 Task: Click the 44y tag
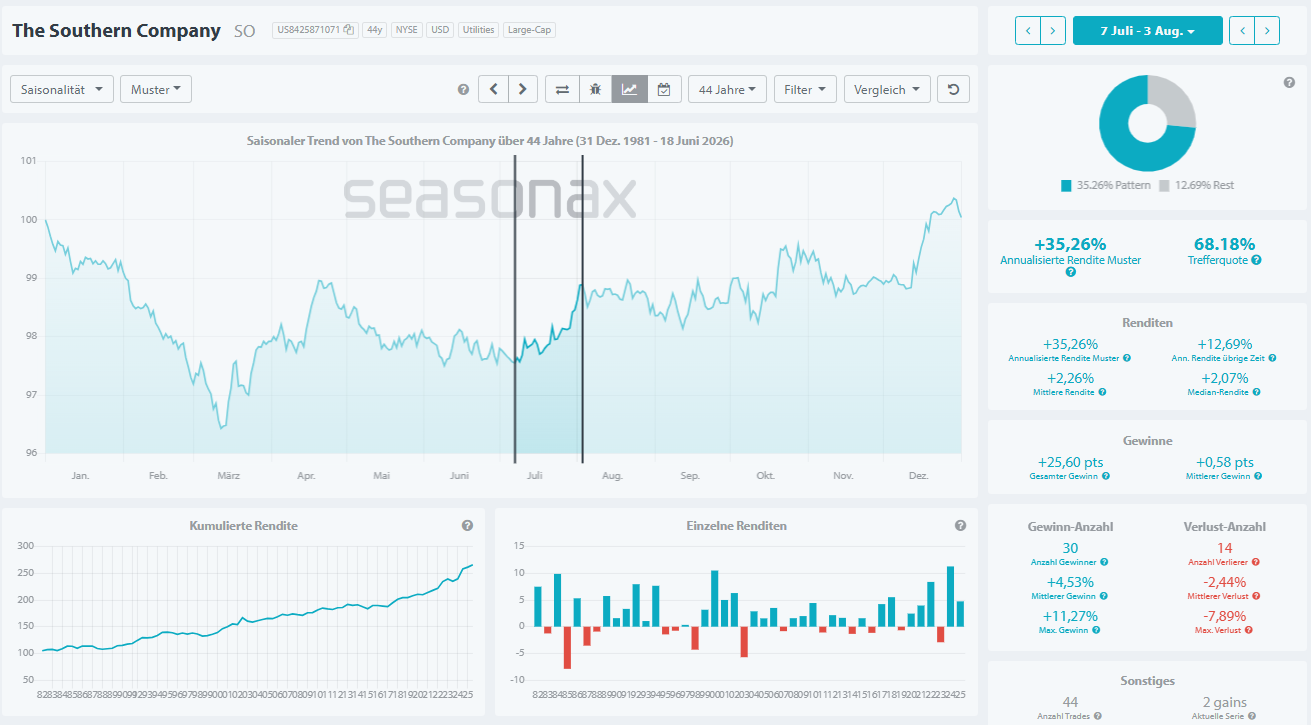tap(375, 30)
